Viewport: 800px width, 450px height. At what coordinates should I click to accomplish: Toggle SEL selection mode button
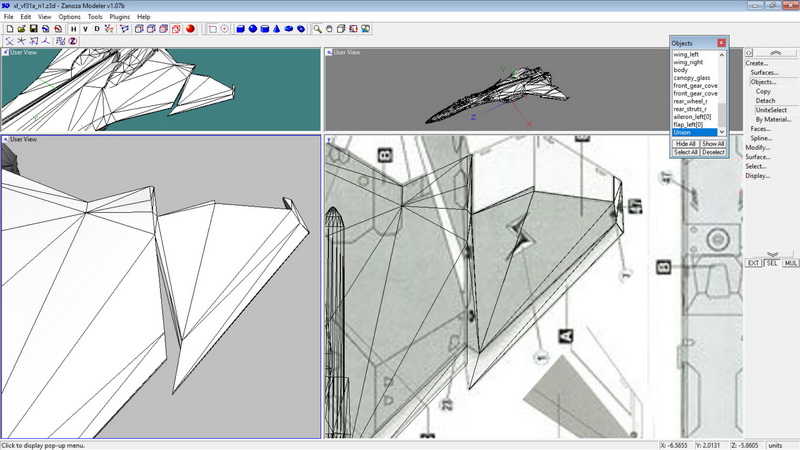(x=772, y=263)
